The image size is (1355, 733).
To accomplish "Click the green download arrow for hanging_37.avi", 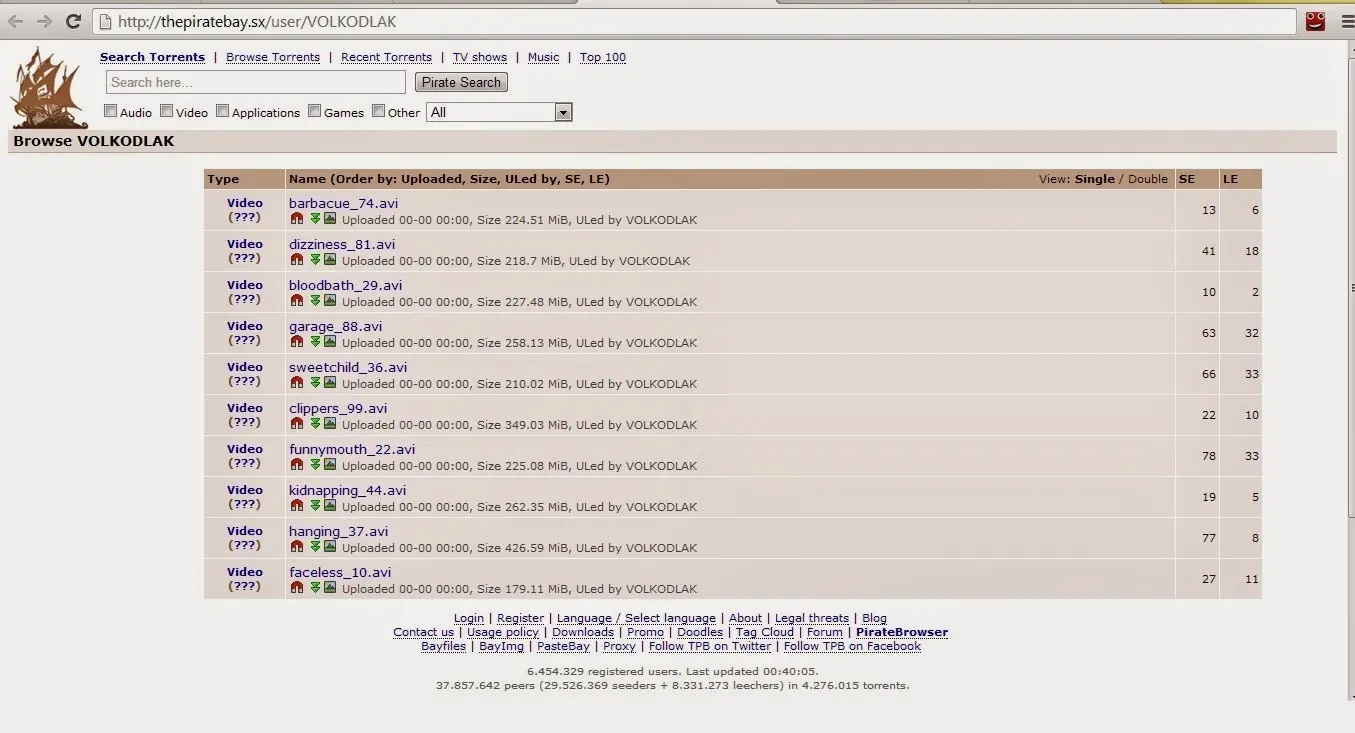I will coord(315,546).
